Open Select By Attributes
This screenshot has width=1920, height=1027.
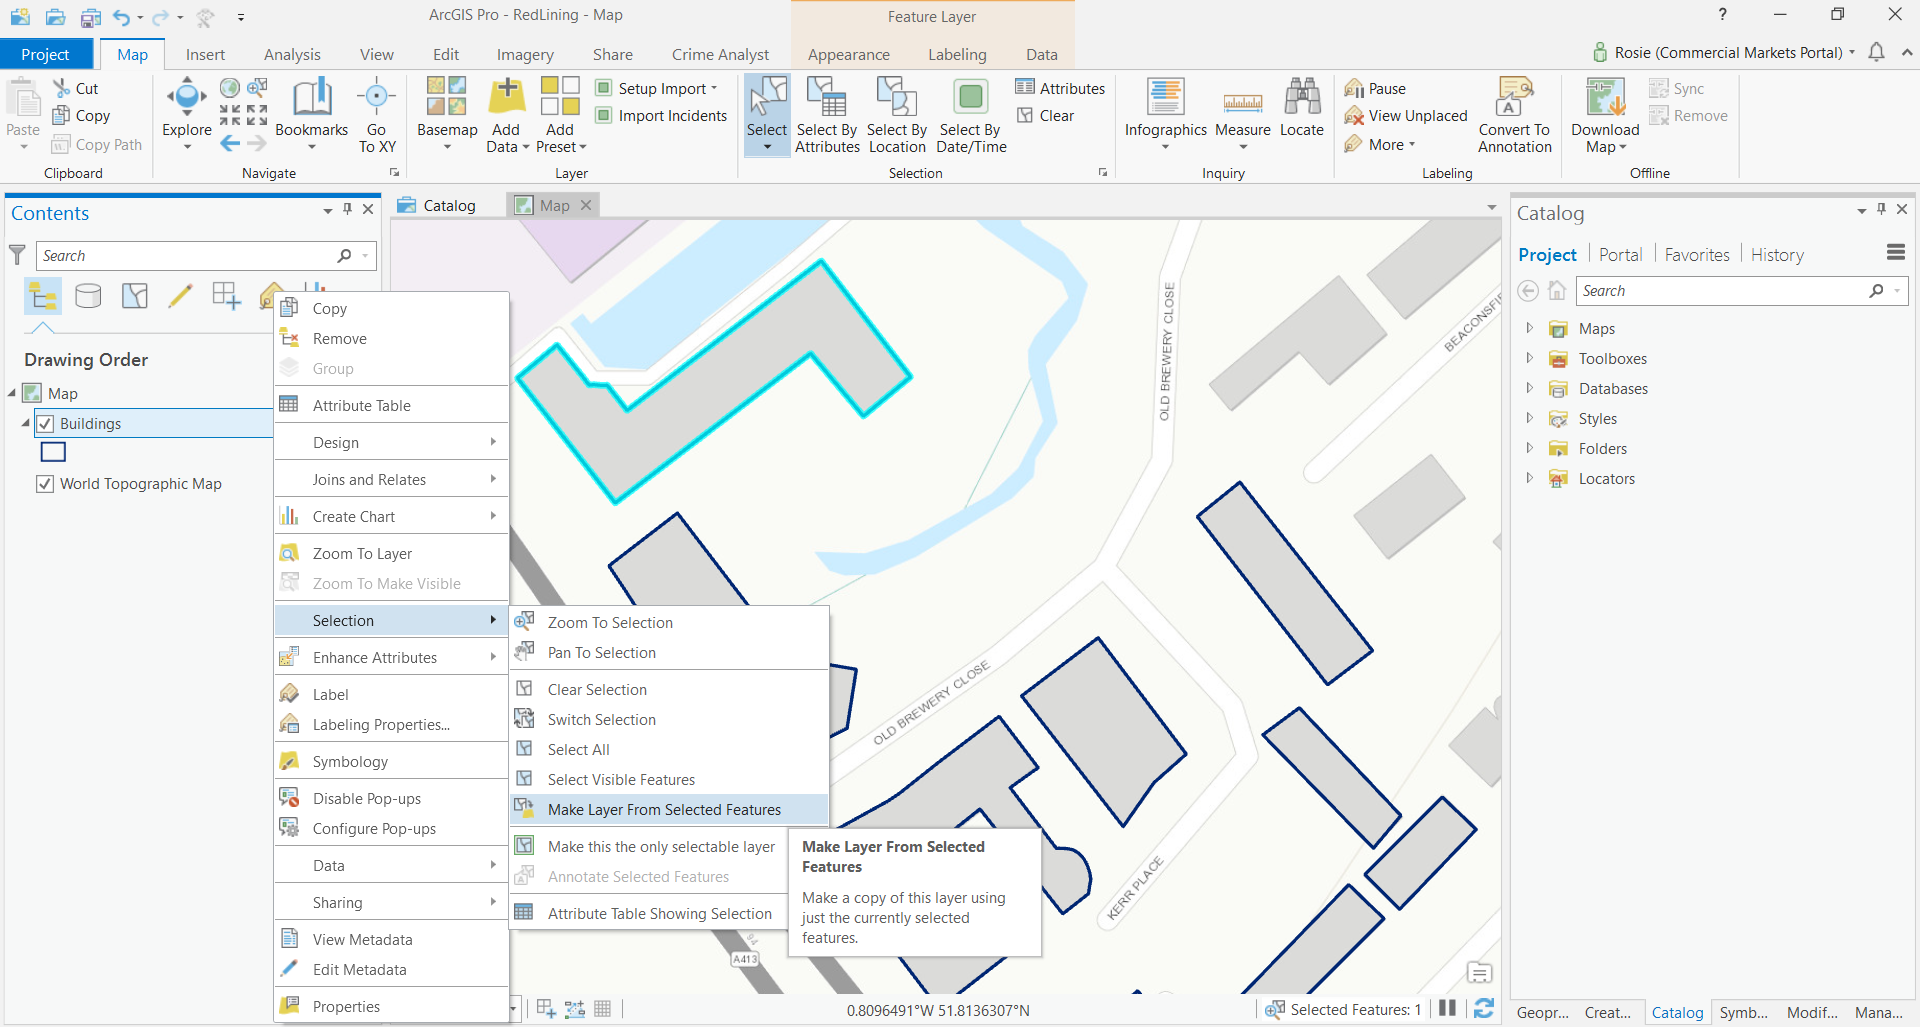click(827, 115)
